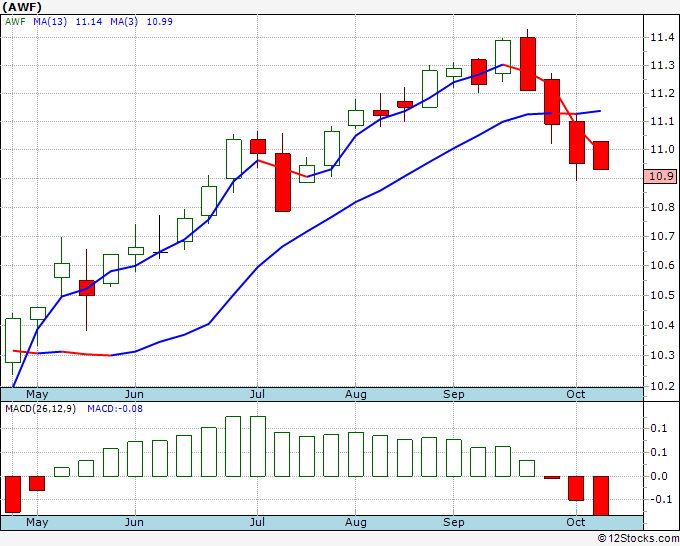Click the 10.2 price axis label

(x=662, y=386)
